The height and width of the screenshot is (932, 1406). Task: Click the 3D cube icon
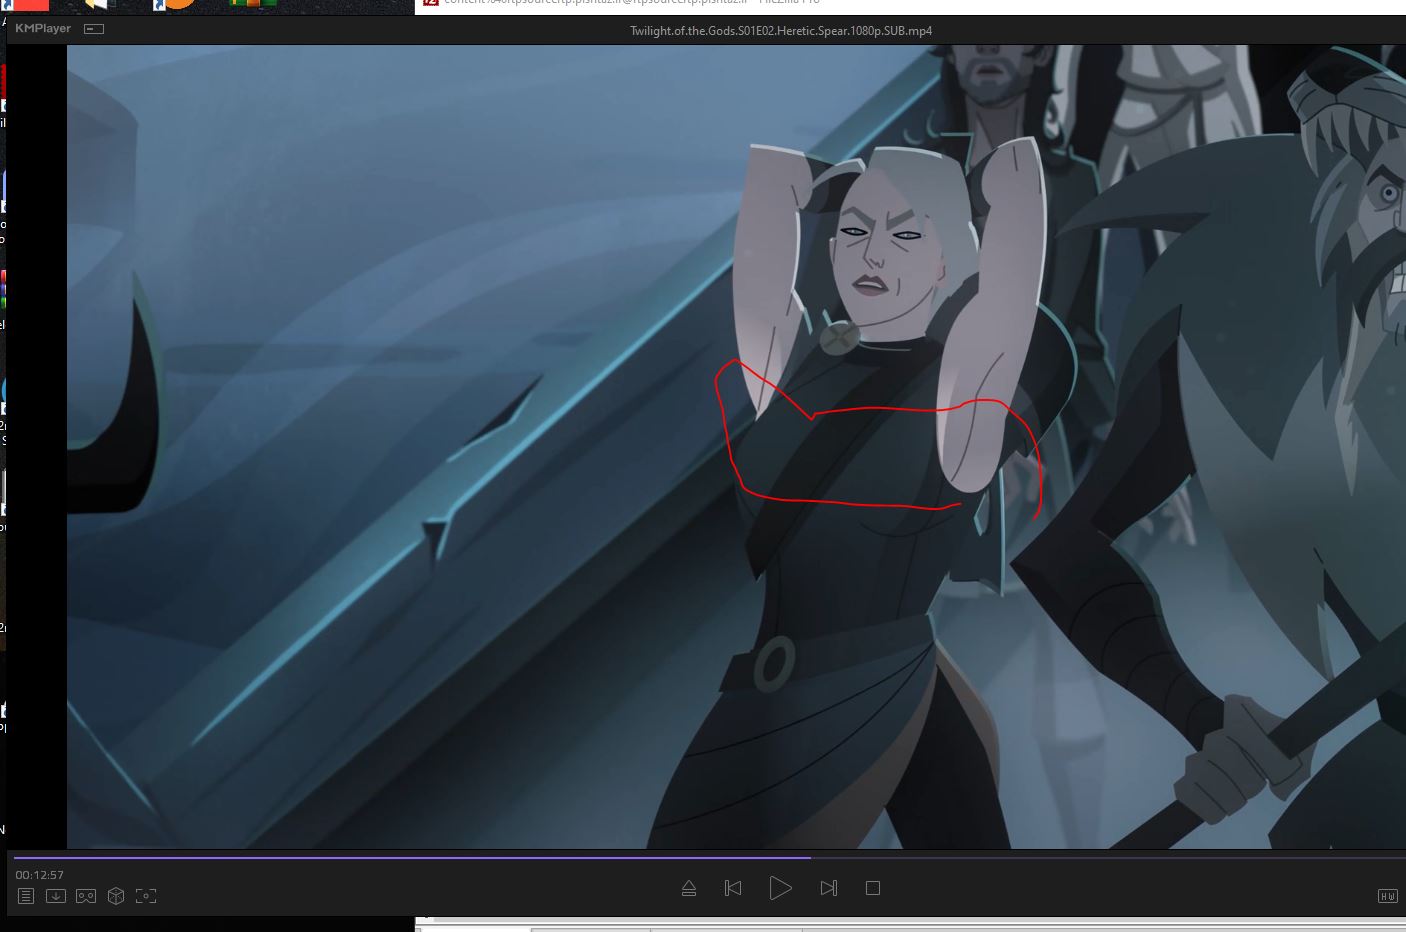coord(116,896)
